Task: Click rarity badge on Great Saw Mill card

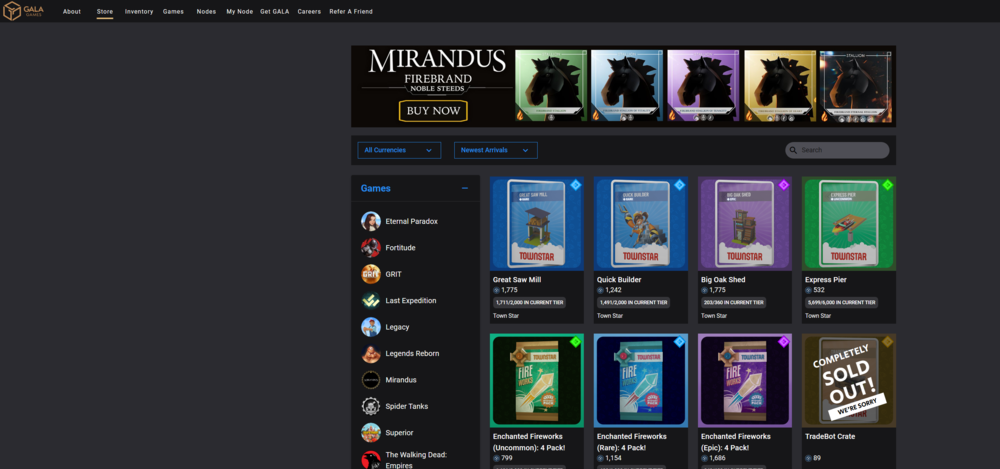Action: 575,185
